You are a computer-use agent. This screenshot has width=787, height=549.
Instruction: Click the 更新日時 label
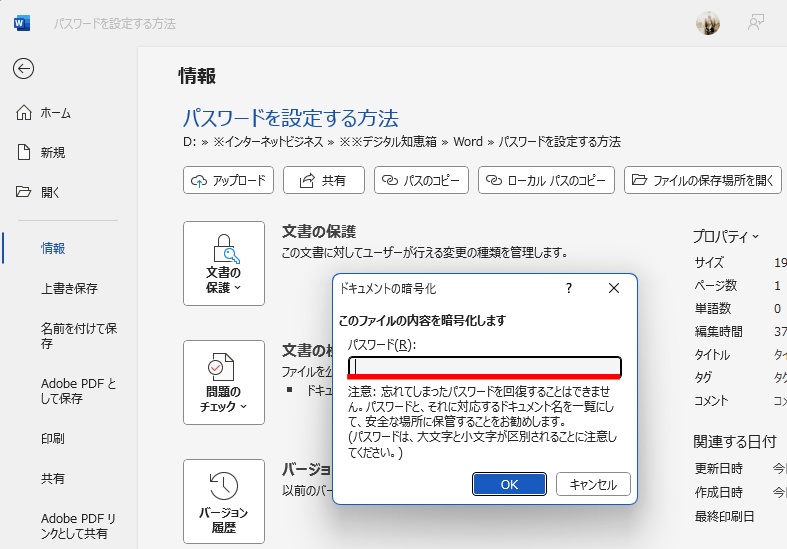[x=719, y=468]
